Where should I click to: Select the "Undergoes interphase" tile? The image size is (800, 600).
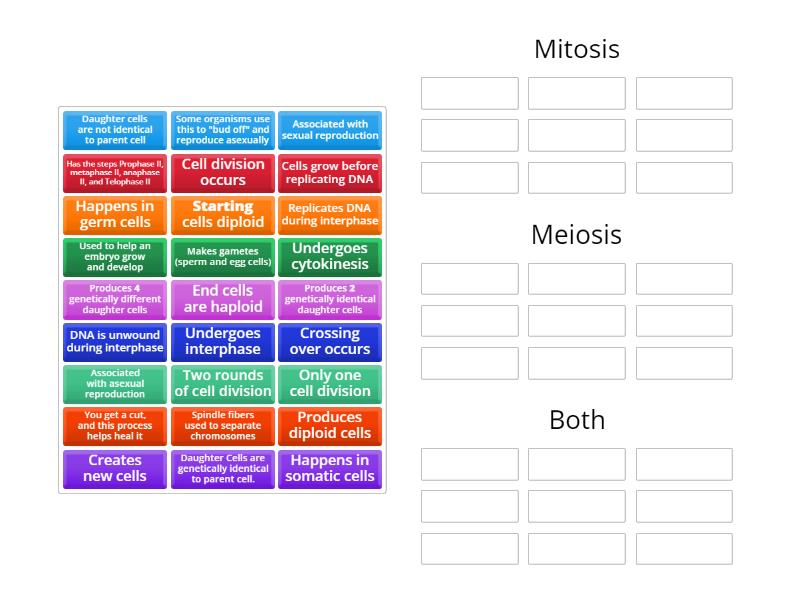222,341
